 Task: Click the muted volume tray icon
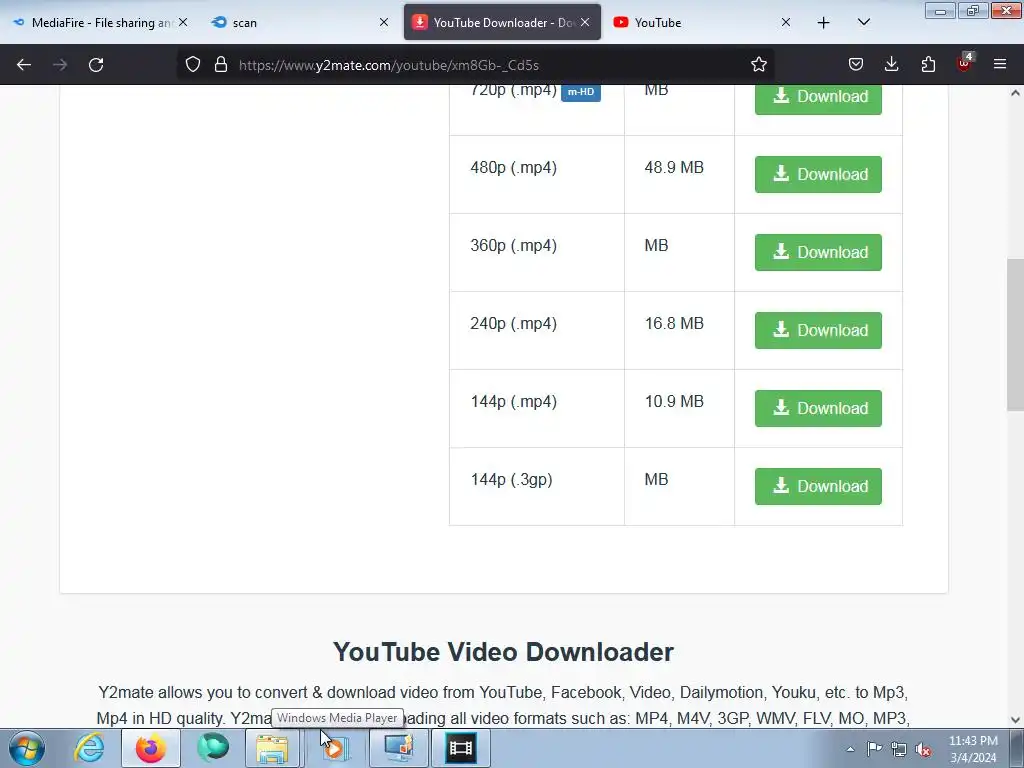(923, 750)
